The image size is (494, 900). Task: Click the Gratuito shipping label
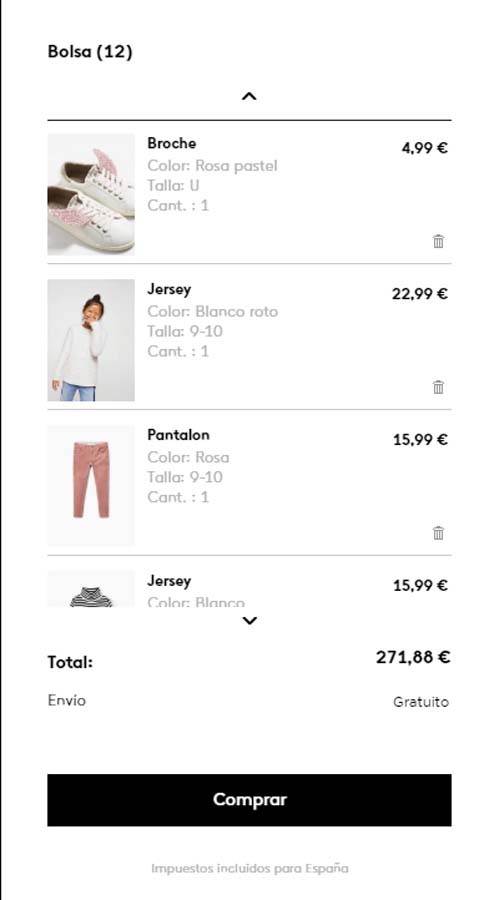coord(421,701)
